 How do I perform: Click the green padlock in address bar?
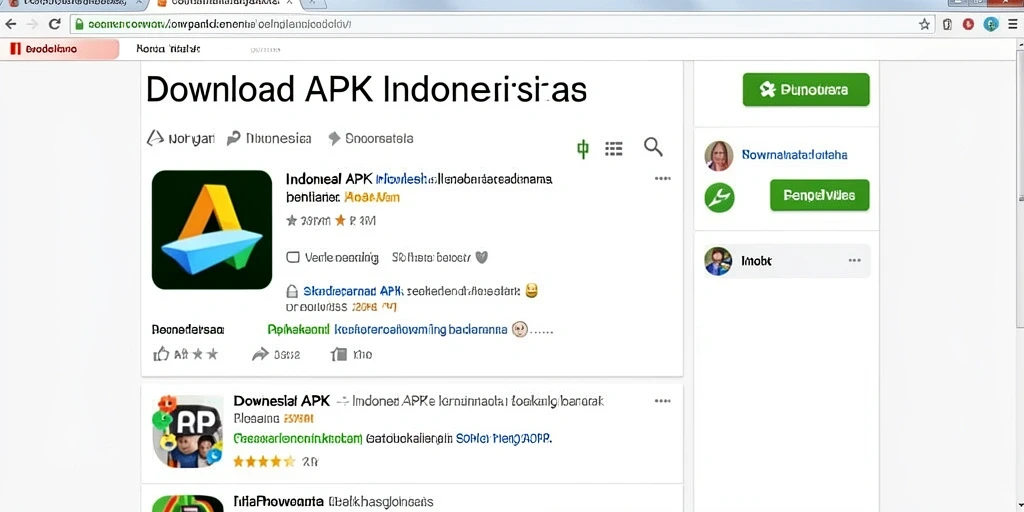click(79, 24)
